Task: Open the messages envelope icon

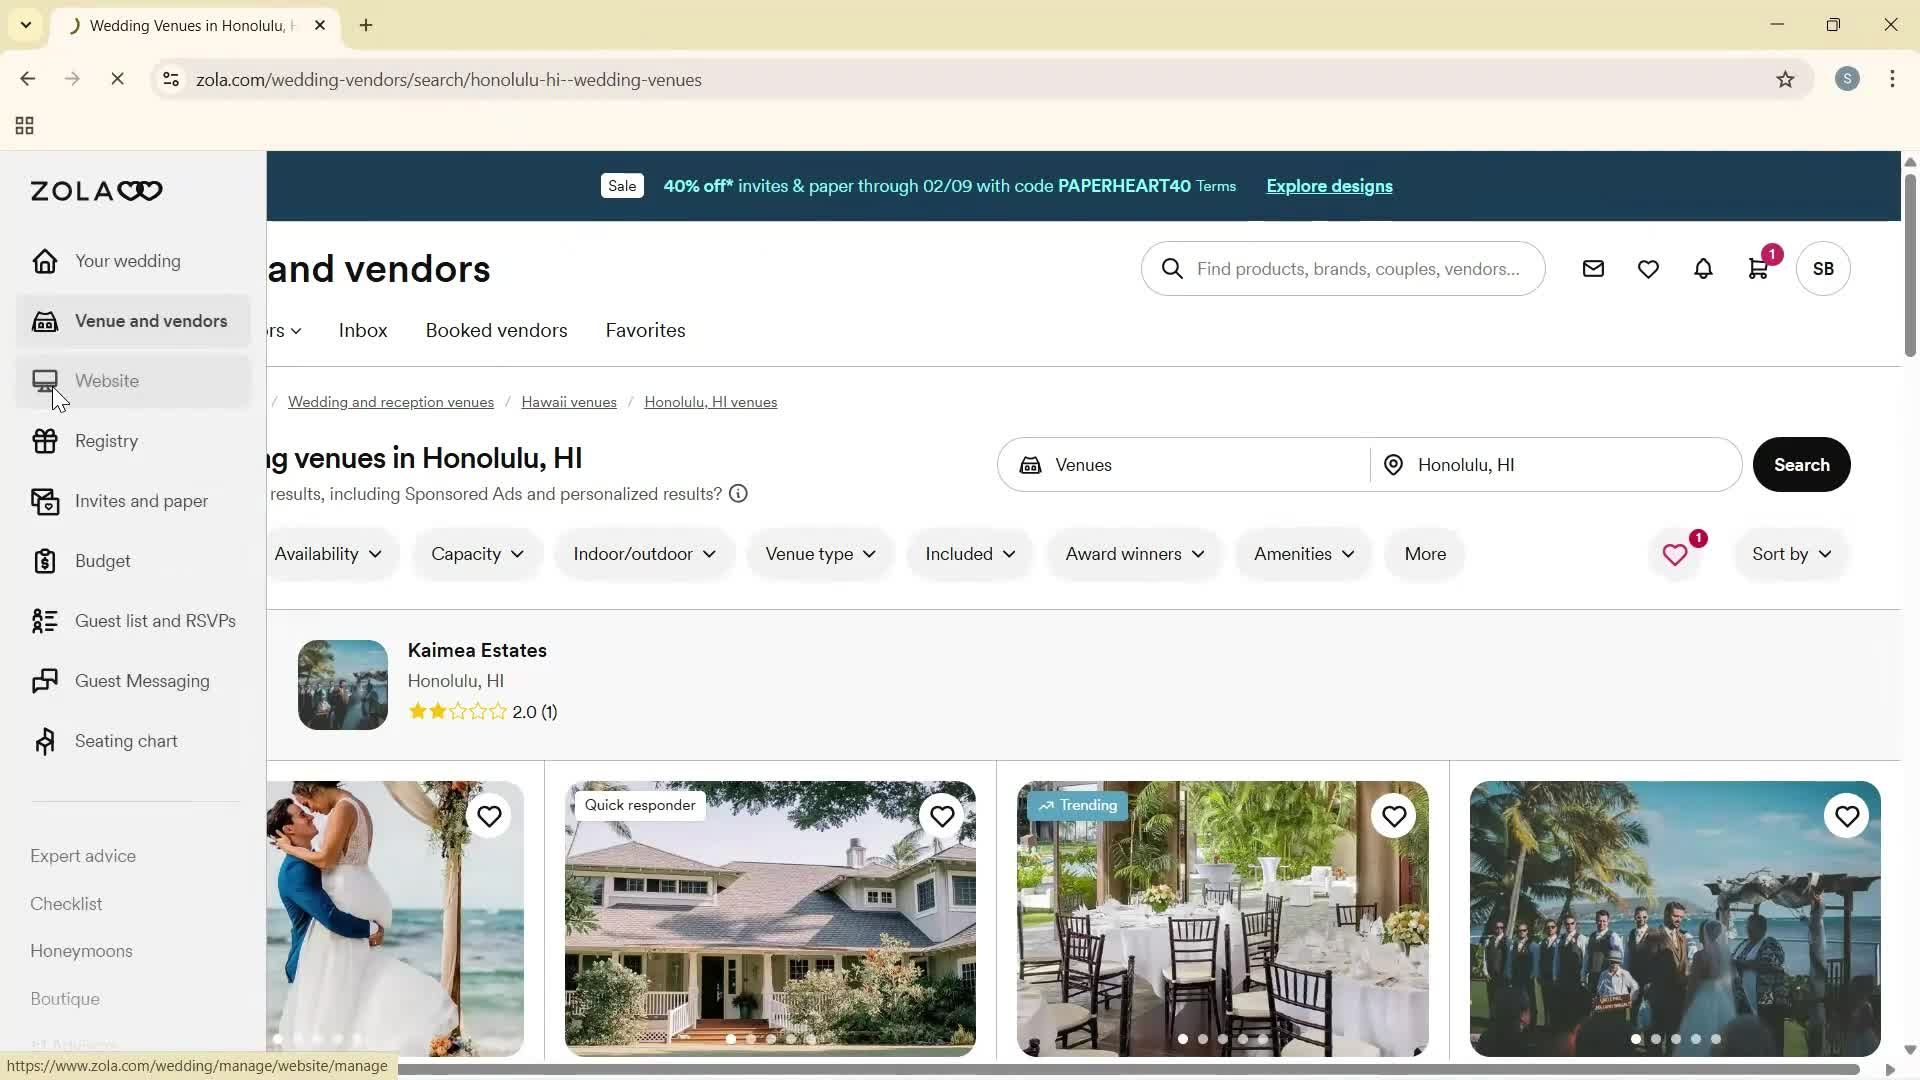Action: click(1593, 268)
